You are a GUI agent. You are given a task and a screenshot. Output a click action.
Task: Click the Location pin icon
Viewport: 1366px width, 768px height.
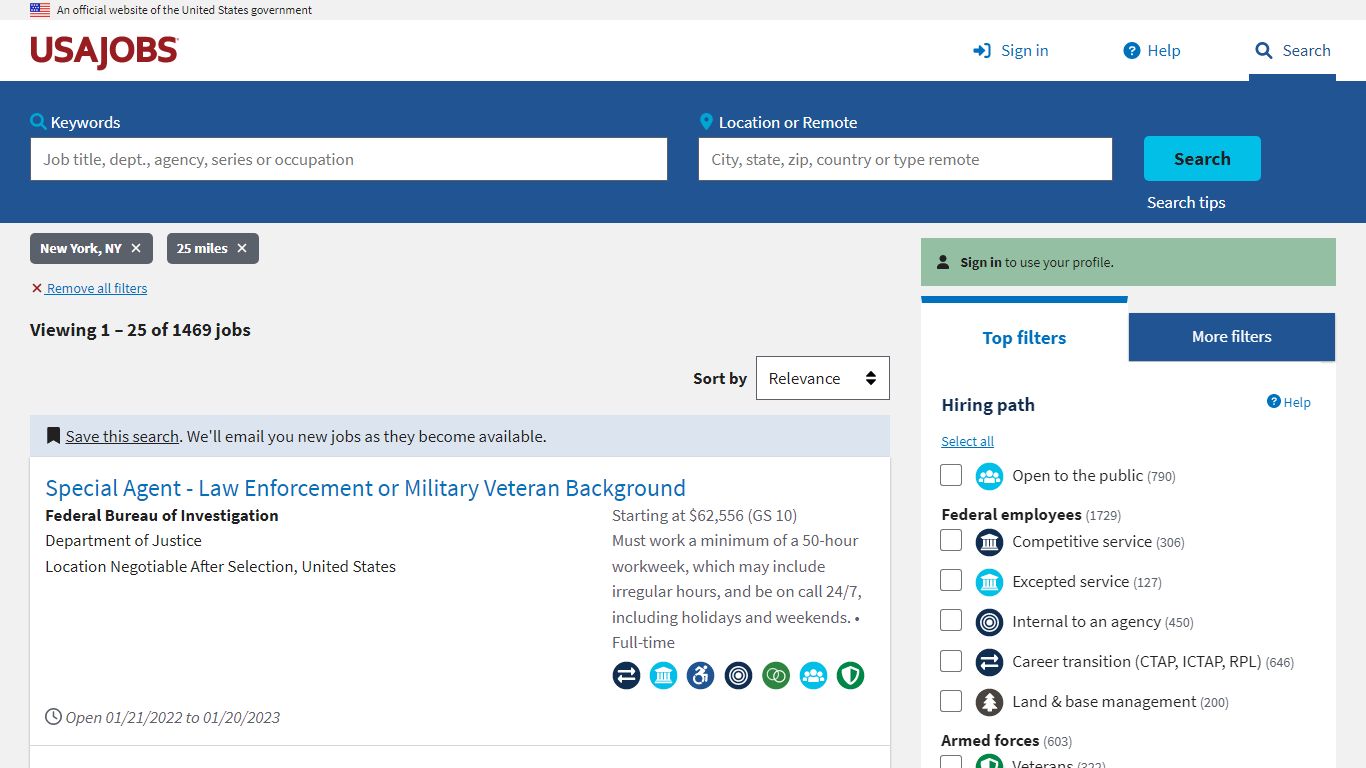706,122
